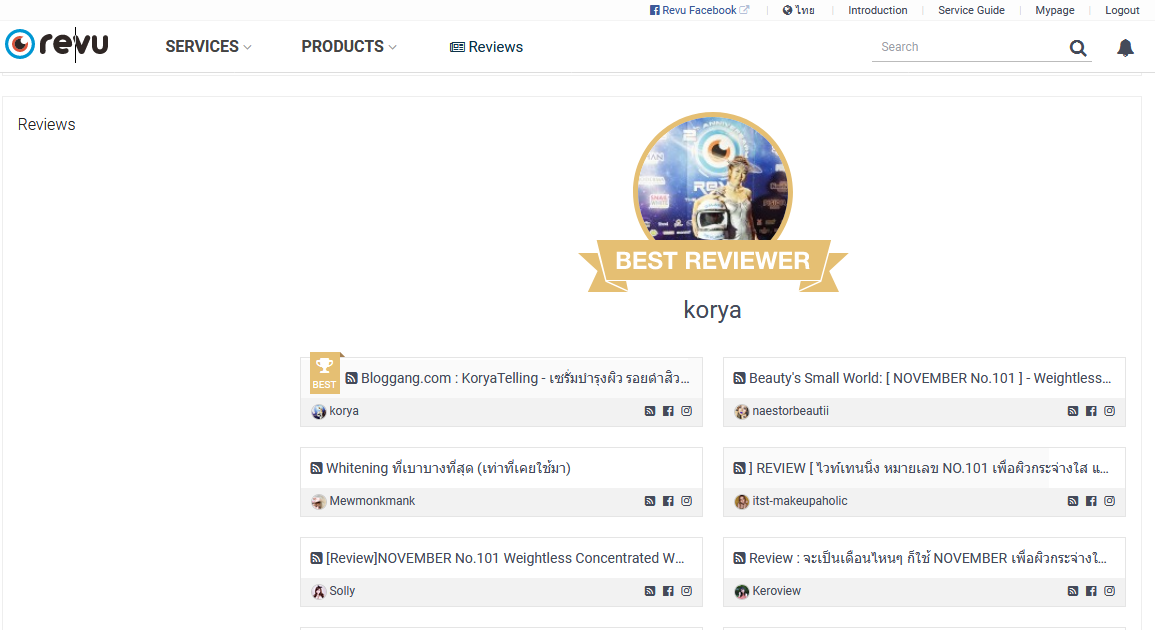Image resolution: width=1155 pixels, height=630 pixels.
Task: Open Solly's blog feed icon
Action: (x=650, y=591)
